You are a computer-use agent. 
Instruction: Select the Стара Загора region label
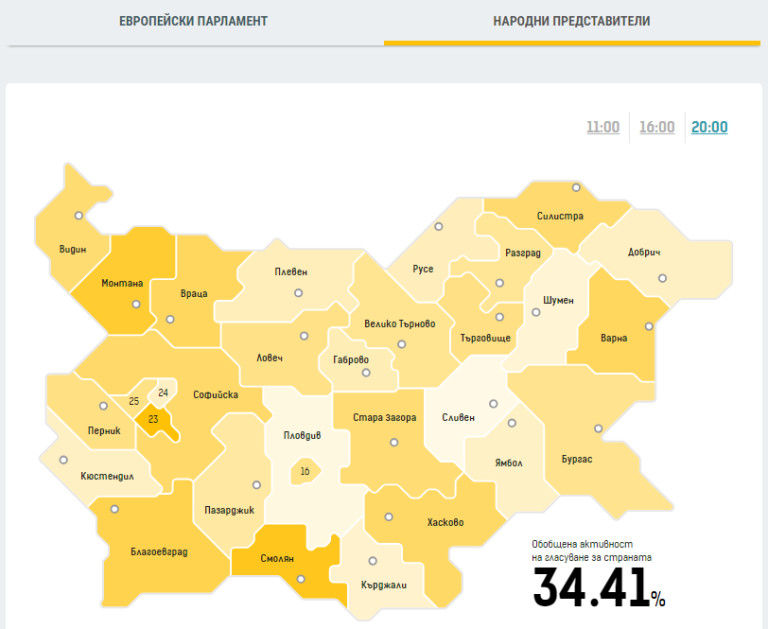click(385, 417)
